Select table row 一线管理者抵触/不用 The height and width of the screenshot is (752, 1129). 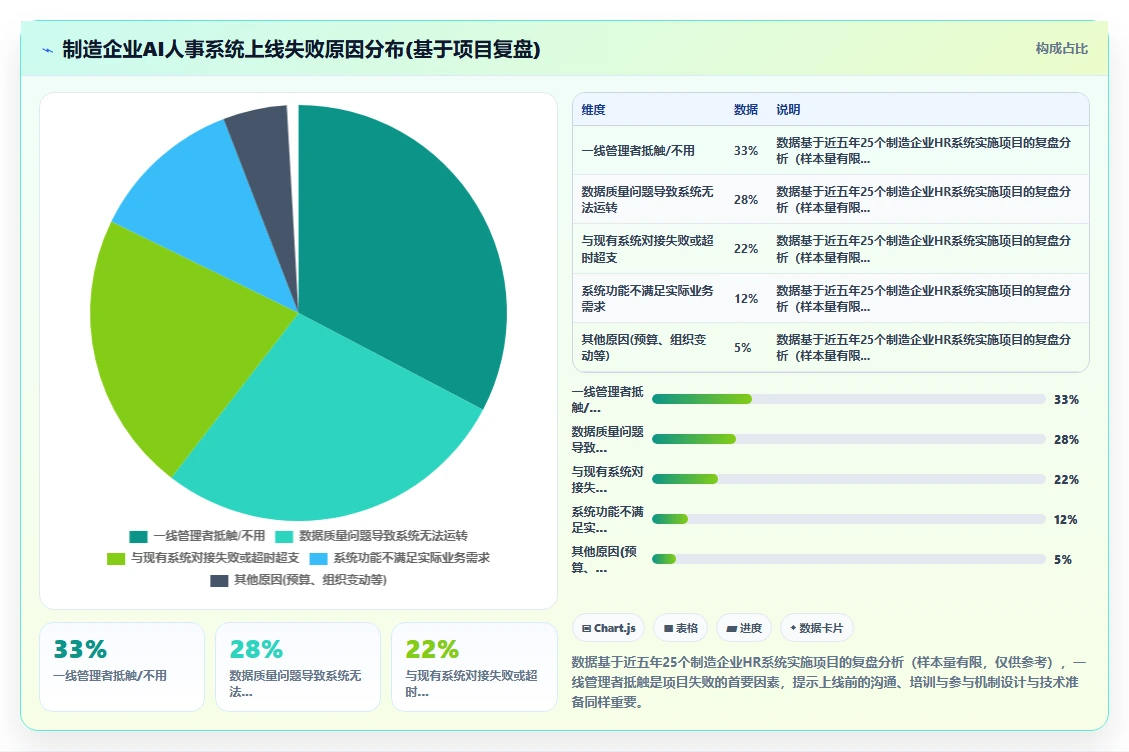coord(830,151)
